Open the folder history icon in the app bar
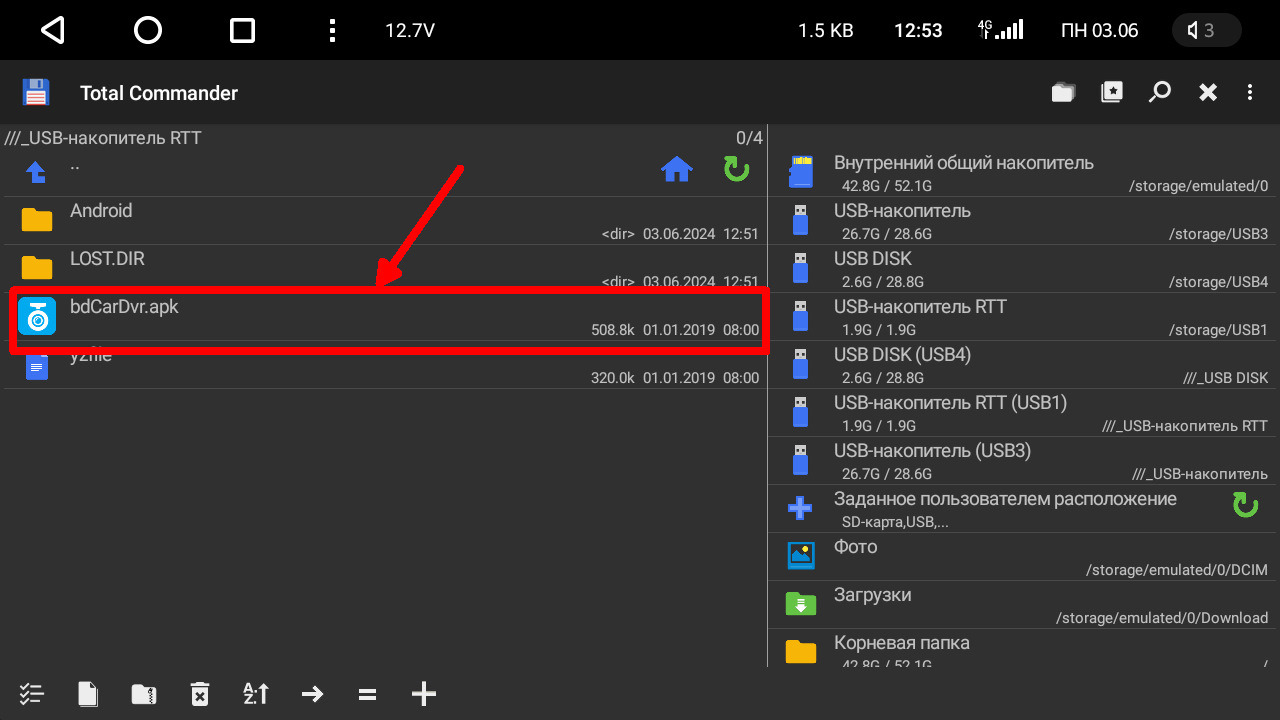This screenshot has height=720, width=1280. click(1063, 93)
